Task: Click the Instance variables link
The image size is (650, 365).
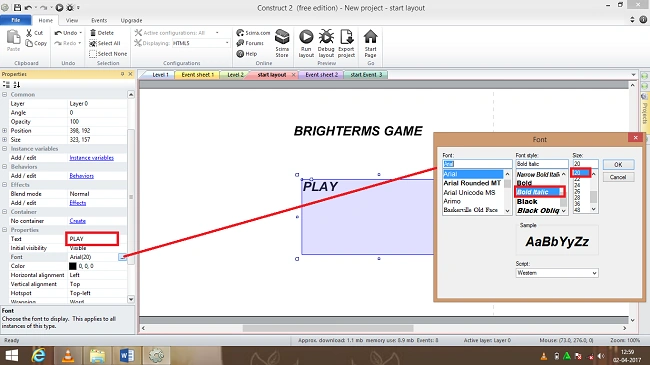Action: tap(92, 158)
